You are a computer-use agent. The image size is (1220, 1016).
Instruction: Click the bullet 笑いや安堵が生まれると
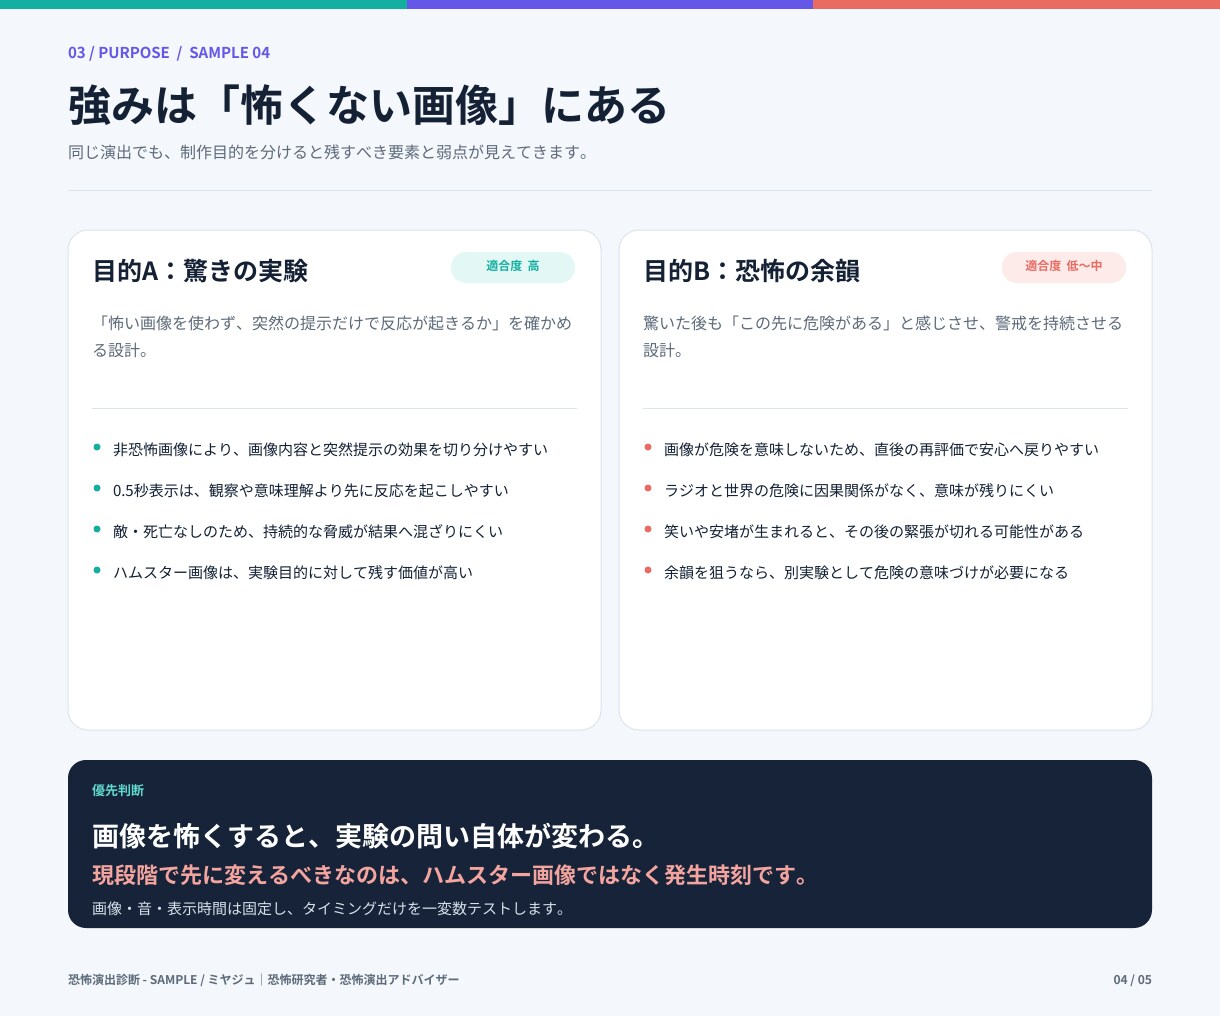[x=874, y=531]
